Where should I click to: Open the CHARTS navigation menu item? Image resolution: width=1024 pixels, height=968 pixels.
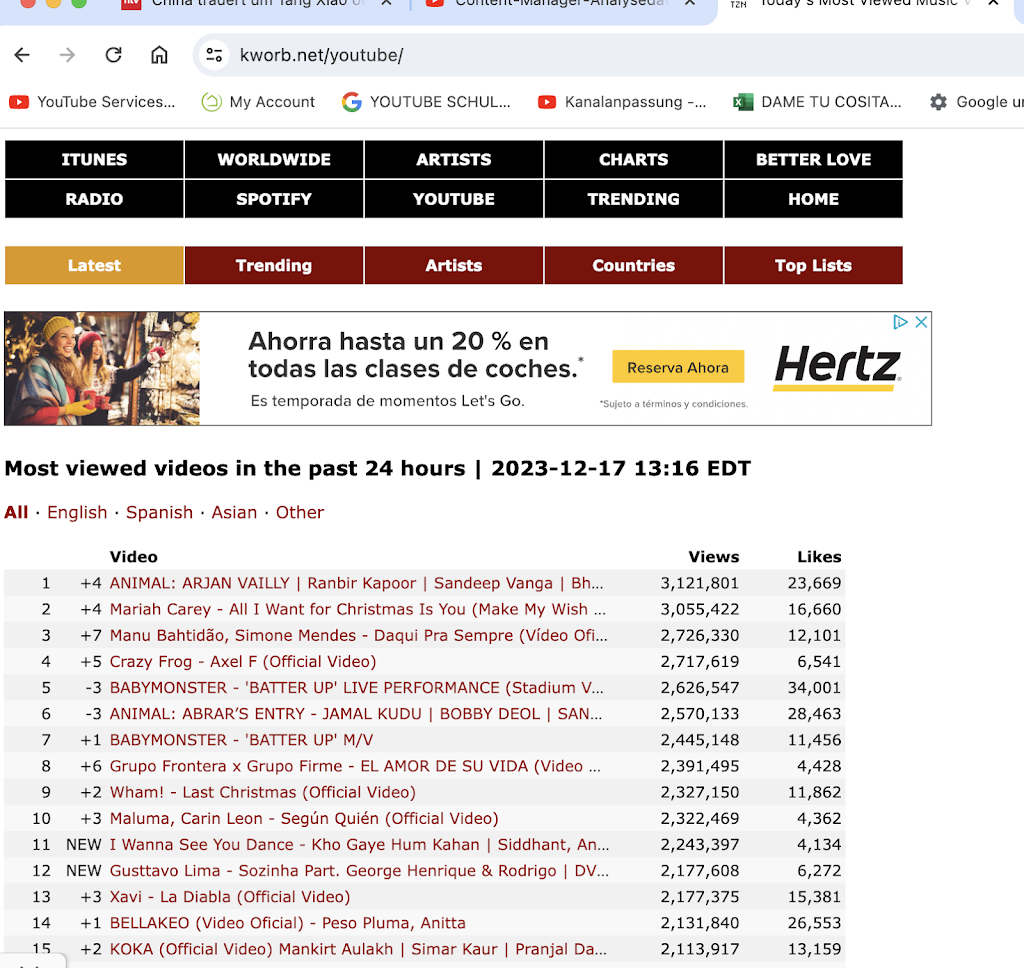(x=633, y=160)
